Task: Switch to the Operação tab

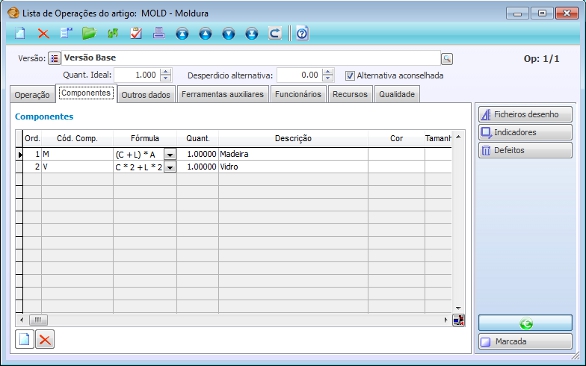Action: coord(32,95)
